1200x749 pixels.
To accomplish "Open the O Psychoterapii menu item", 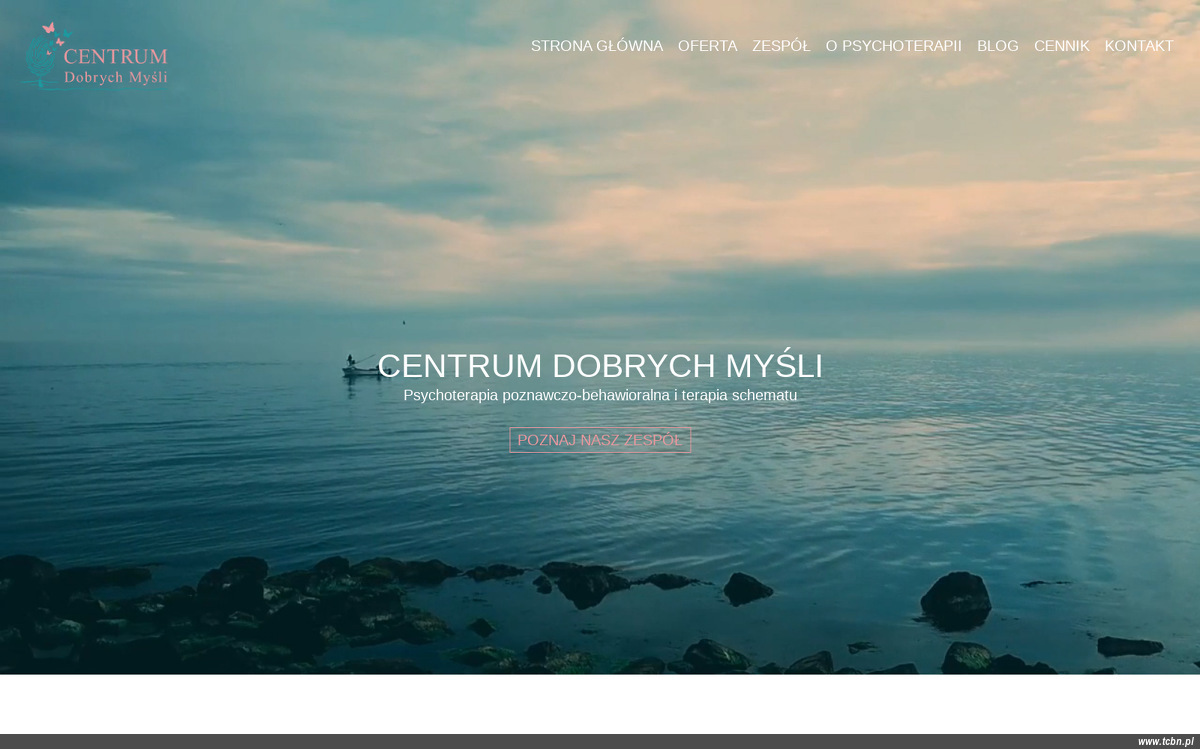I will [x=893, y=46].
